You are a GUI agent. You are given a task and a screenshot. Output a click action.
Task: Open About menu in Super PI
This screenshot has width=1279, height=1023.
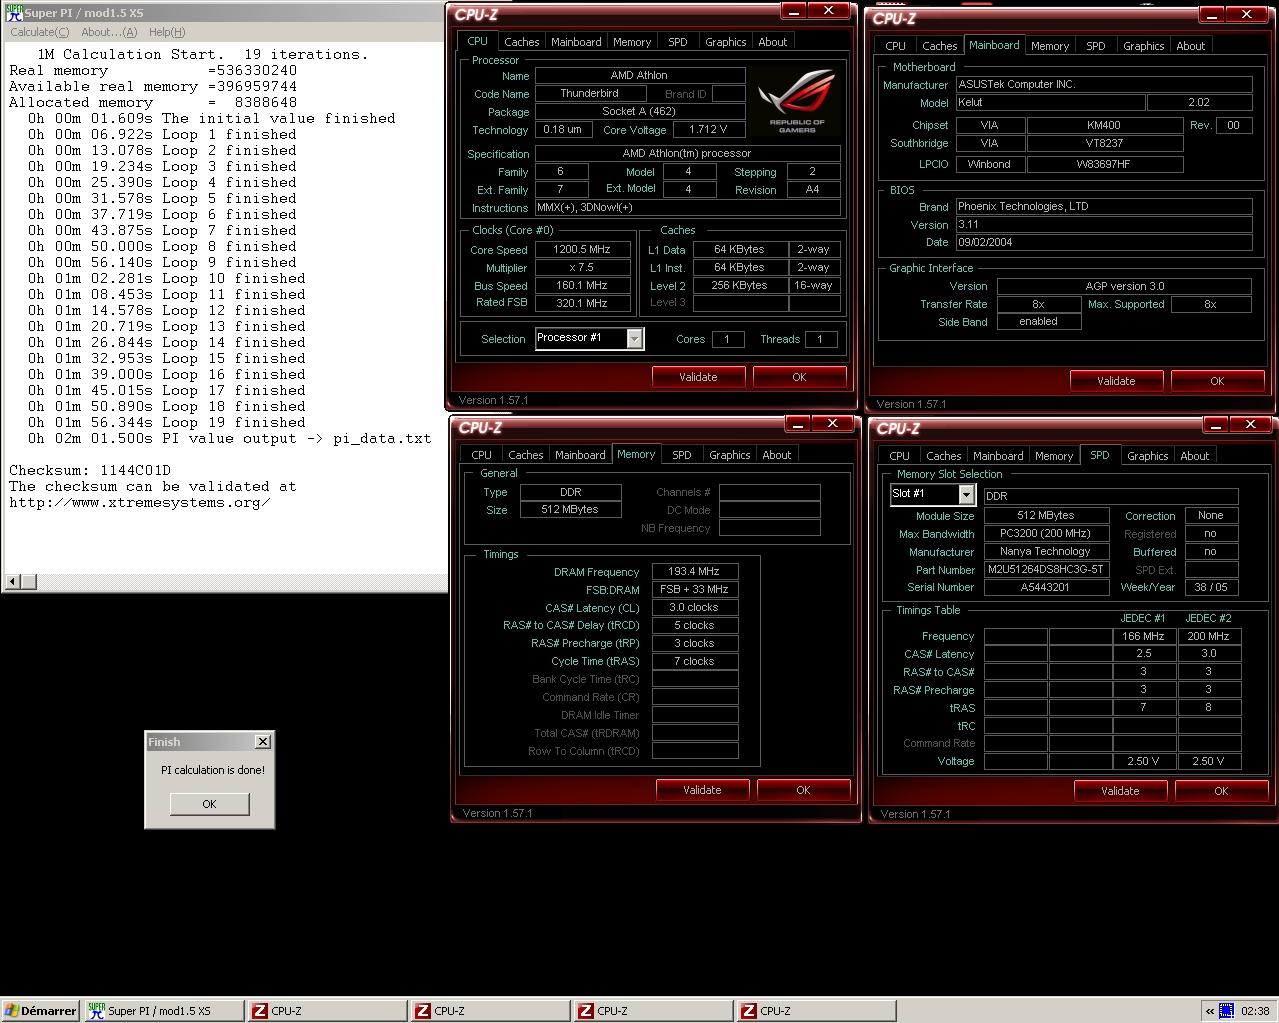coord(109,32)
